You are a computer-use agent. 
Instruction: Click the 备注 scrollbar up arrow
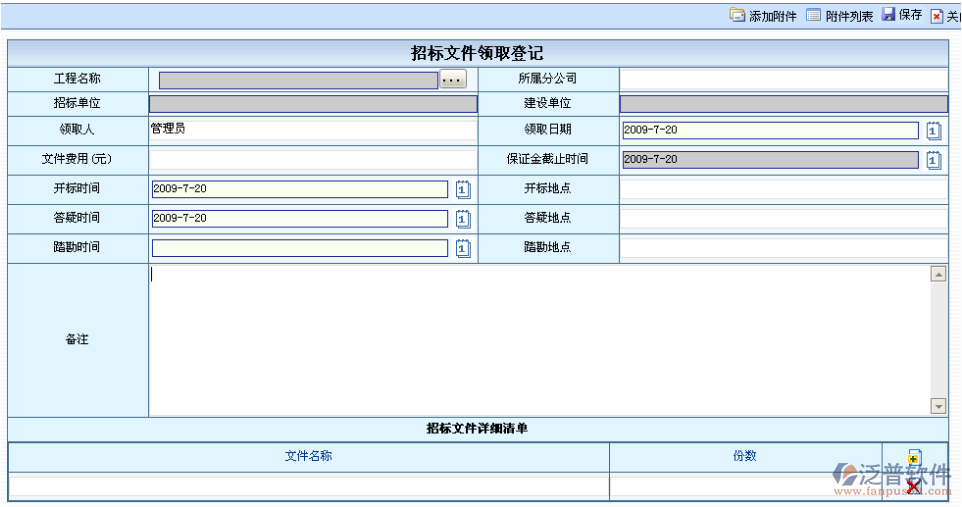coord(938,274)
